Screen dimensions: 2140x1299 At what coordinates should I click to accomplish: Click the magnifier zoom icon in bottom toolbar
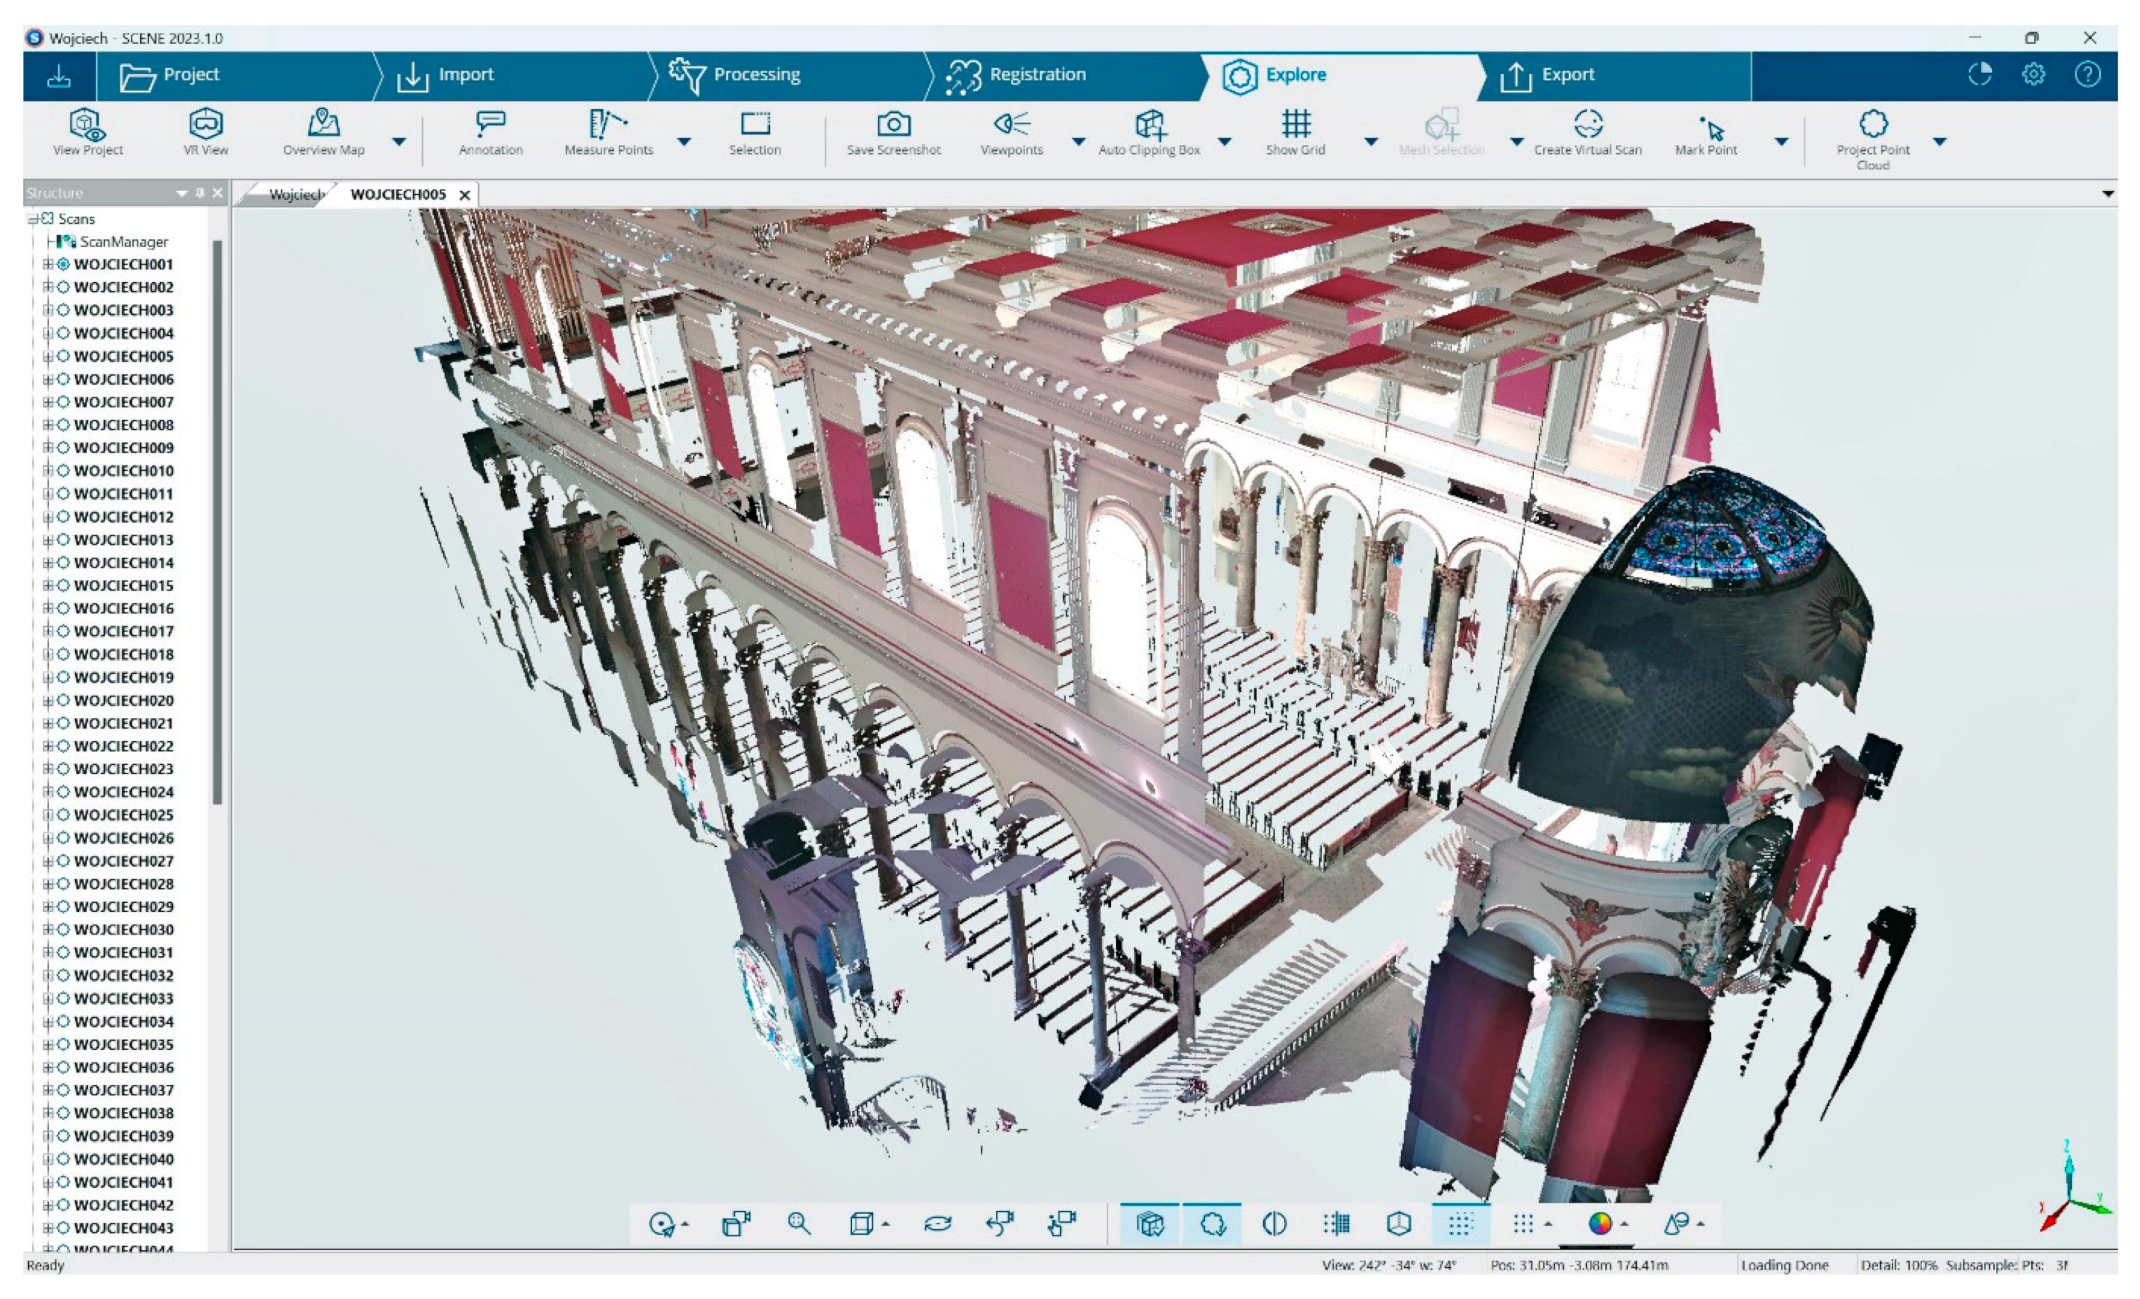798,1223
